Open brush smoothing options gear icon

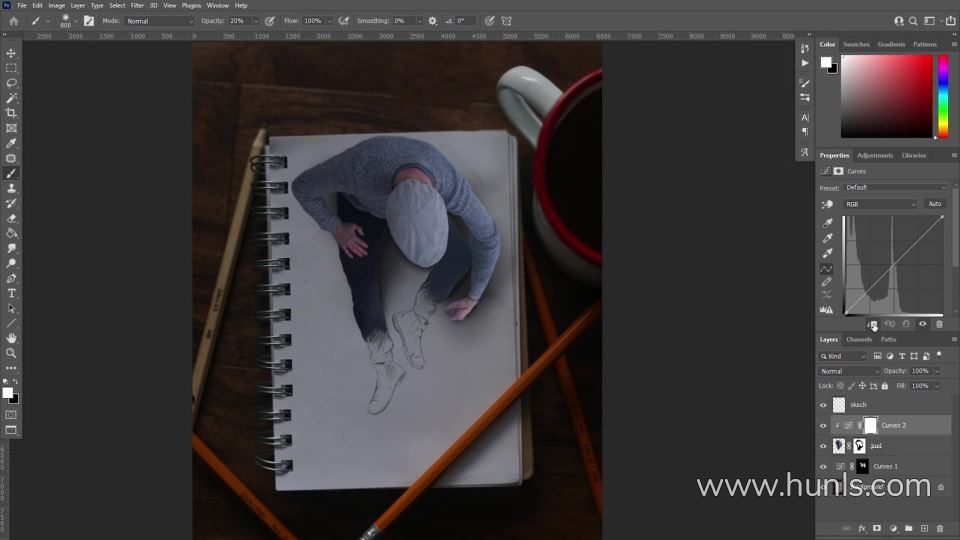[x=433, y=21]
